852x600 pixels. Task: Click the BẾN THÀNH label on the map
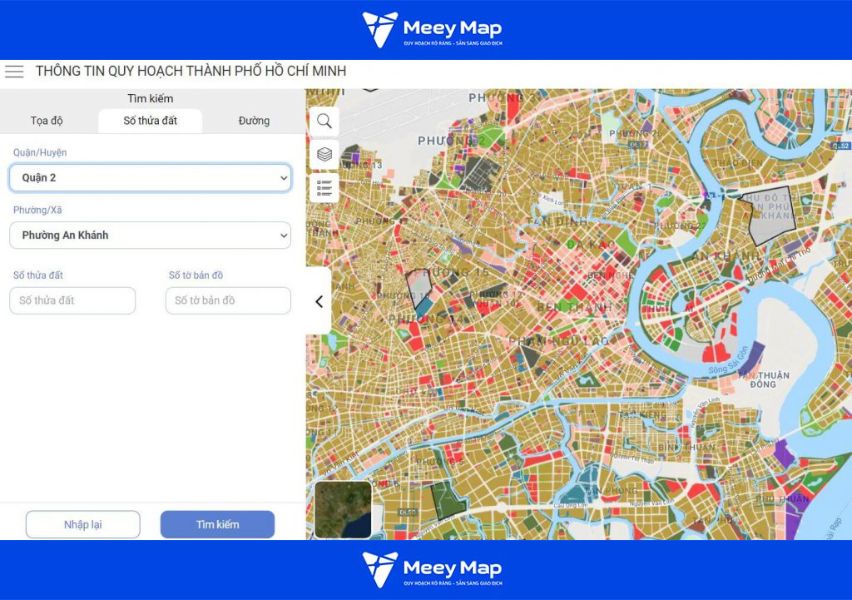pos(574,307)
